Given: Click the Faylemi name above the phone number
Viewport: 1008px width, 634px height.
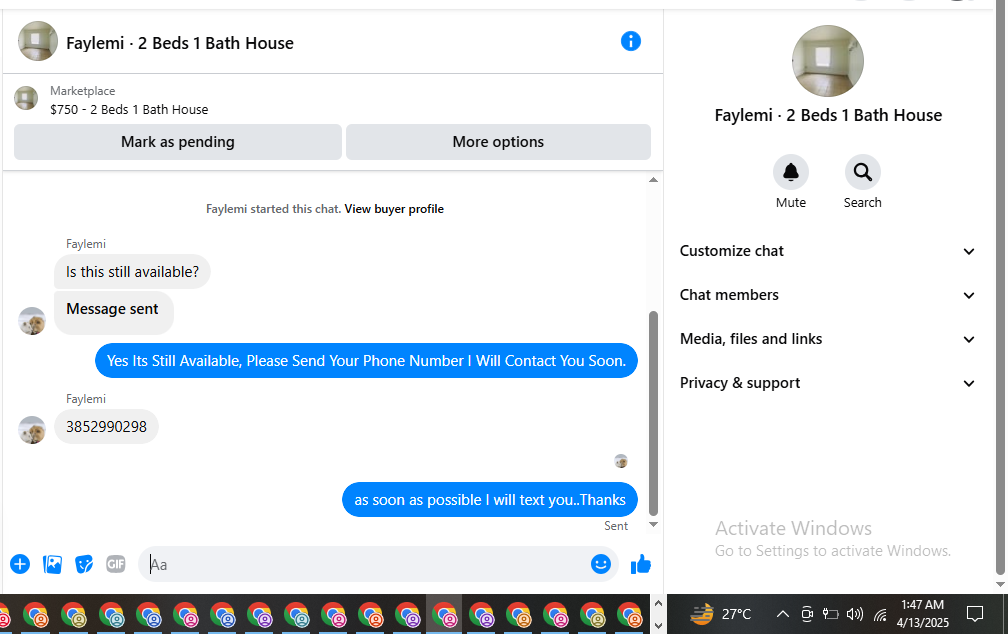Looking at the screenshot, I should 86,399.
